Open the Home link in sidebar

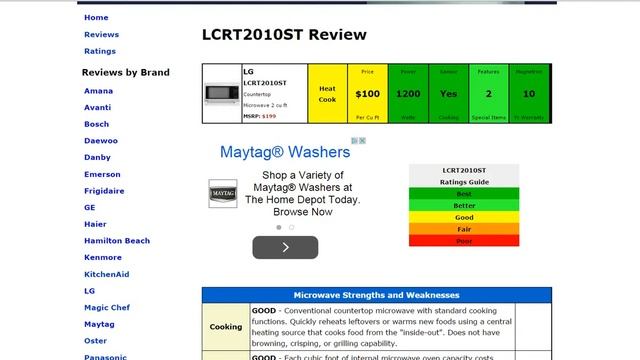[x=96, y=18]
